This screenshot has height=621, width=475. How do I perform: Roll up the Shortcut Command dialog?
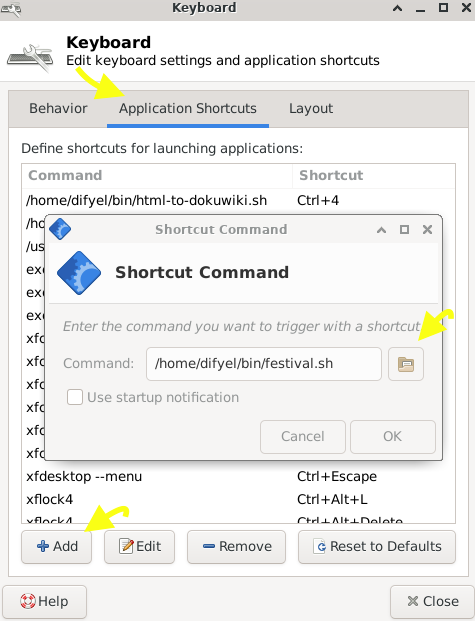tap(381, 230)
